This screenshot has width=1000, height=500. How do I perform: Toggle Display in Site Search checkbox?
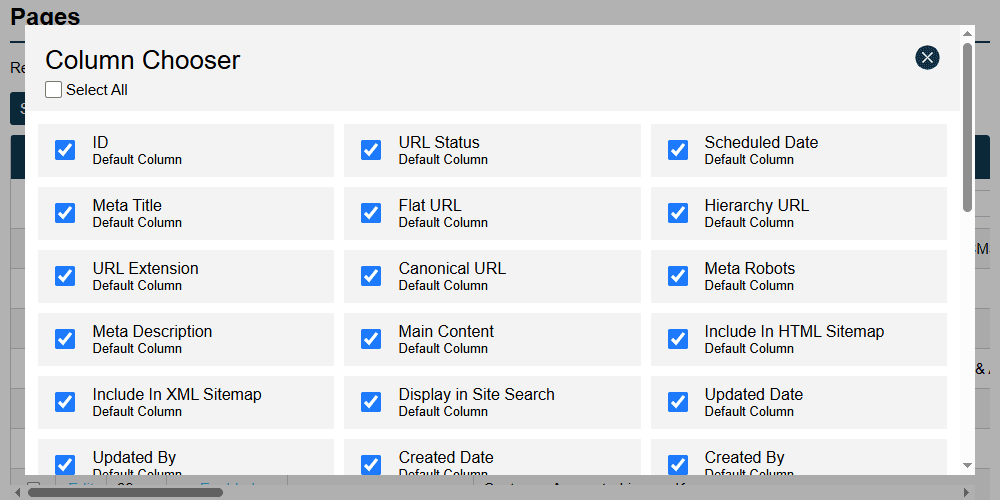pos(371,402)
